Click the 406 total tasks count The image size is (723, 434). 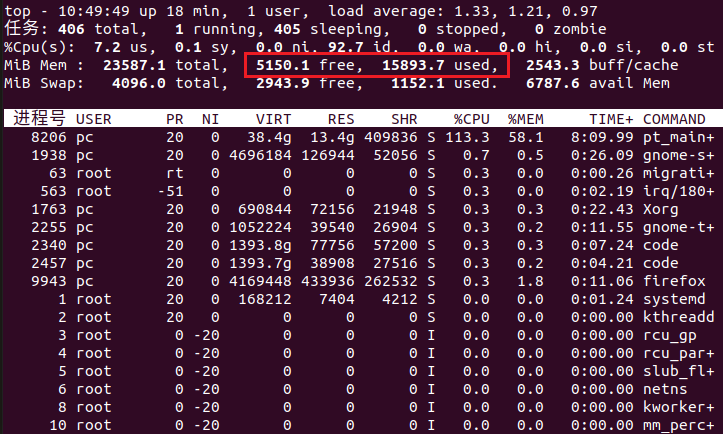point(71,29)
